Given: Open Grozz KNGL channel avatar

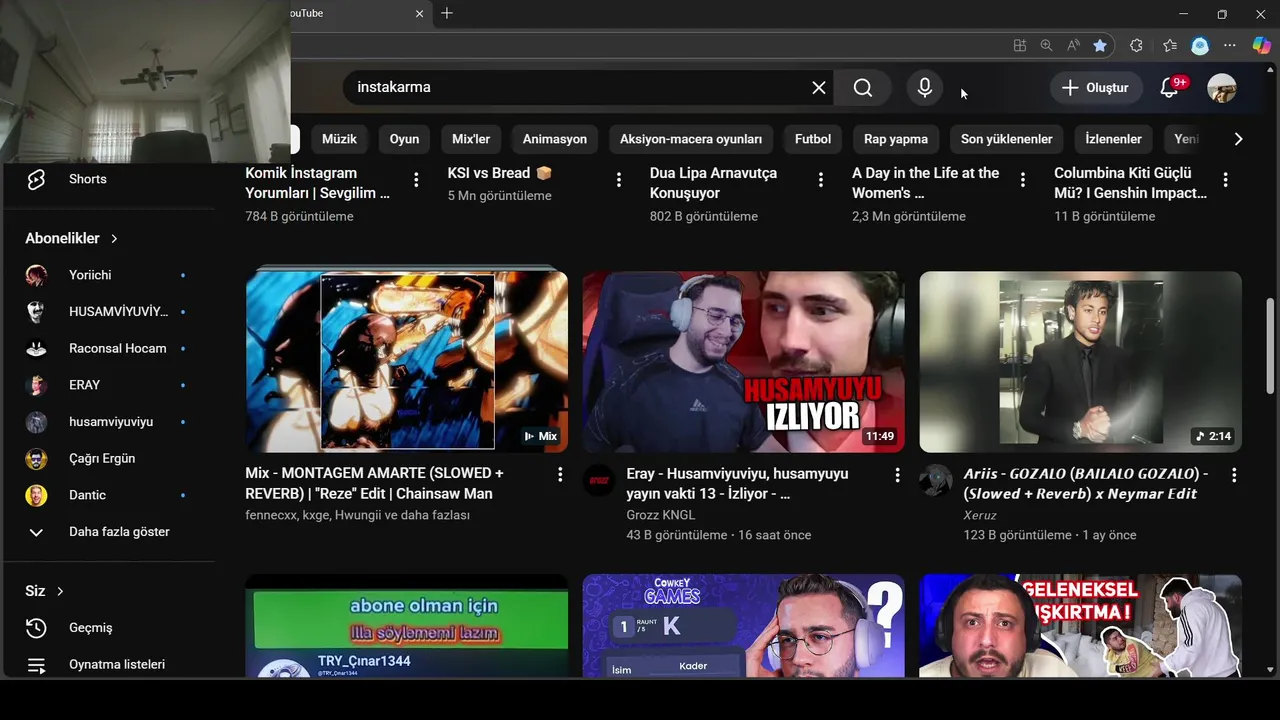Looking at the screenshot, I should tap(599, 481).
